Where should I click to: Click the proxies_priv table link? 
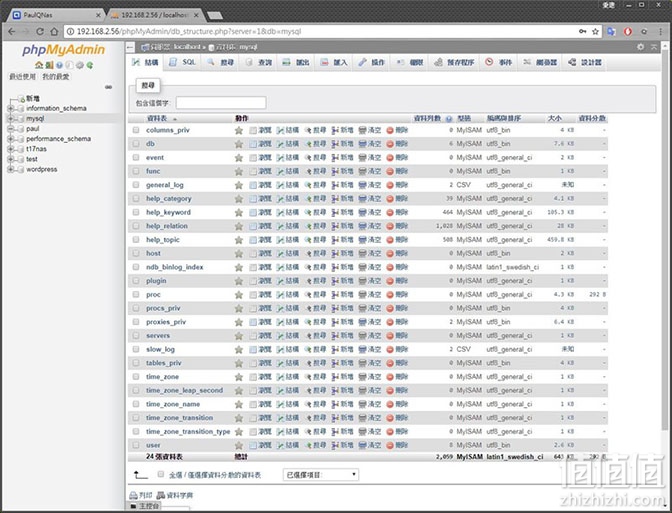pyautogui.click(x=166, y=322)
